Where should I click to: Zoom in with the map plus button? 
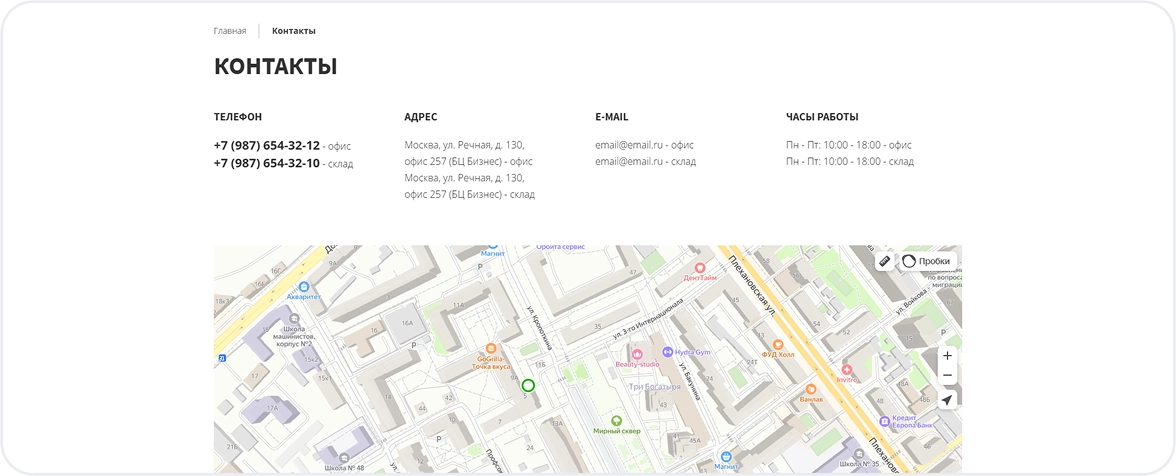coord(947,356)
